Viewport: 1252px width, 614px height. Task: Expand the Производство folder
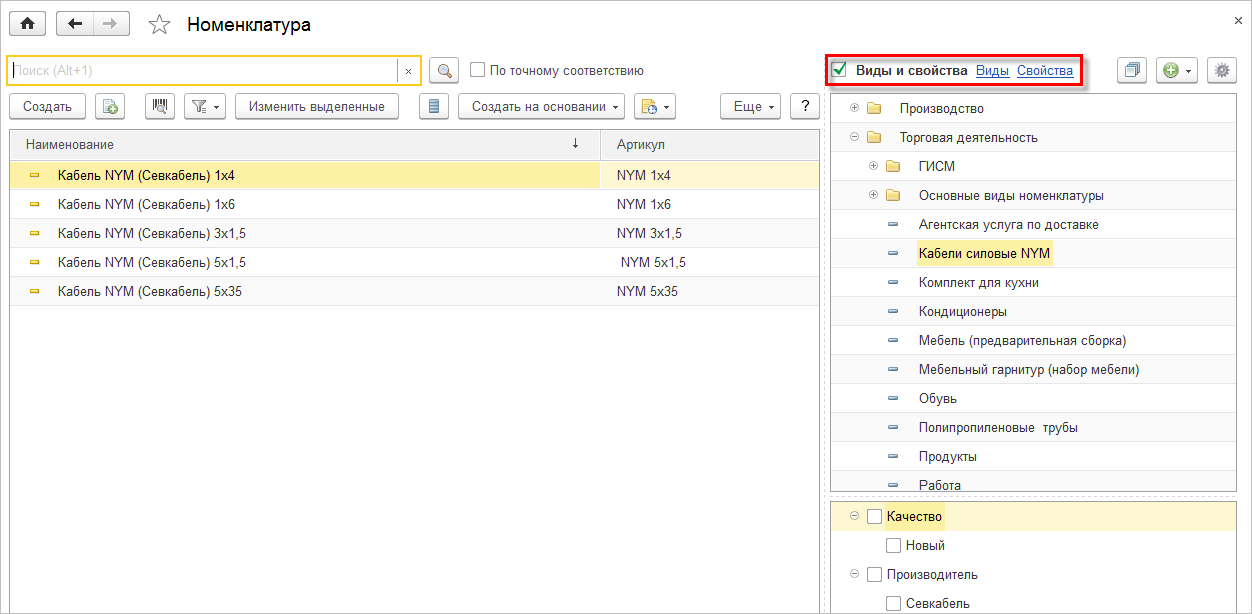(x=854, y=108)
